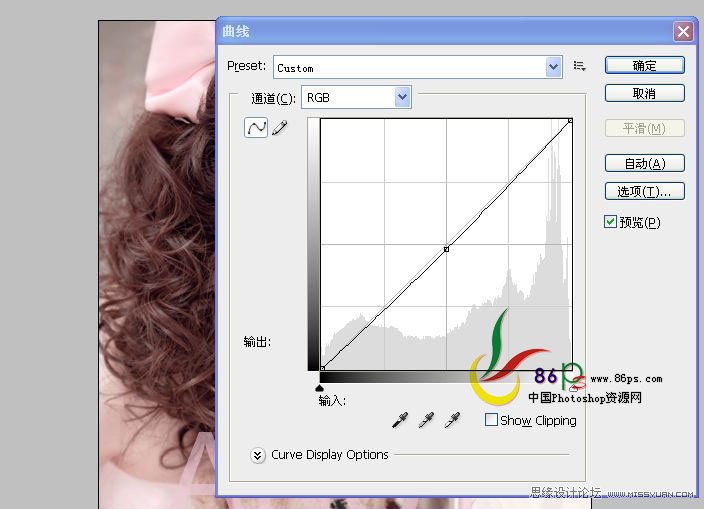The width and height of the screenshot is (704, 509).
Task: Click the white point input slider triangle
Action: [x=573, y=388]
